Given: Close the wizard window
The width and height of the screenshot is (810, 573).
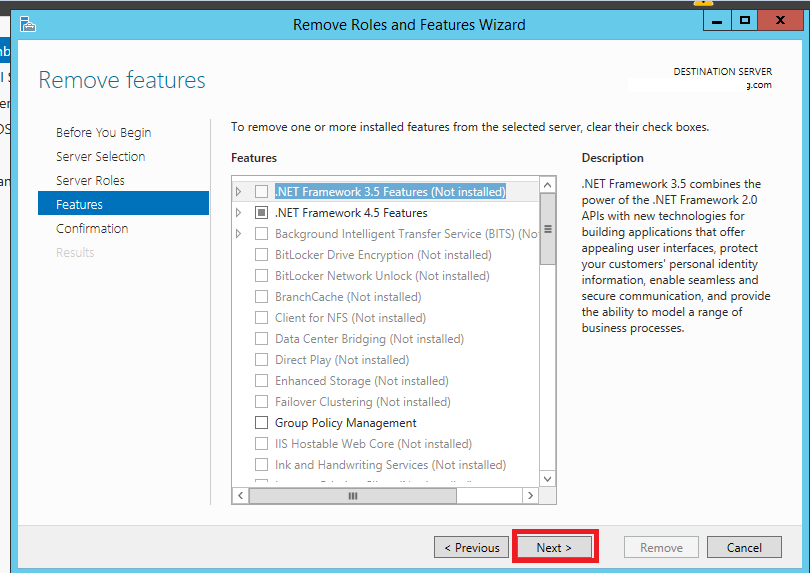Looking at the screenshot, I should coord(781,21).
